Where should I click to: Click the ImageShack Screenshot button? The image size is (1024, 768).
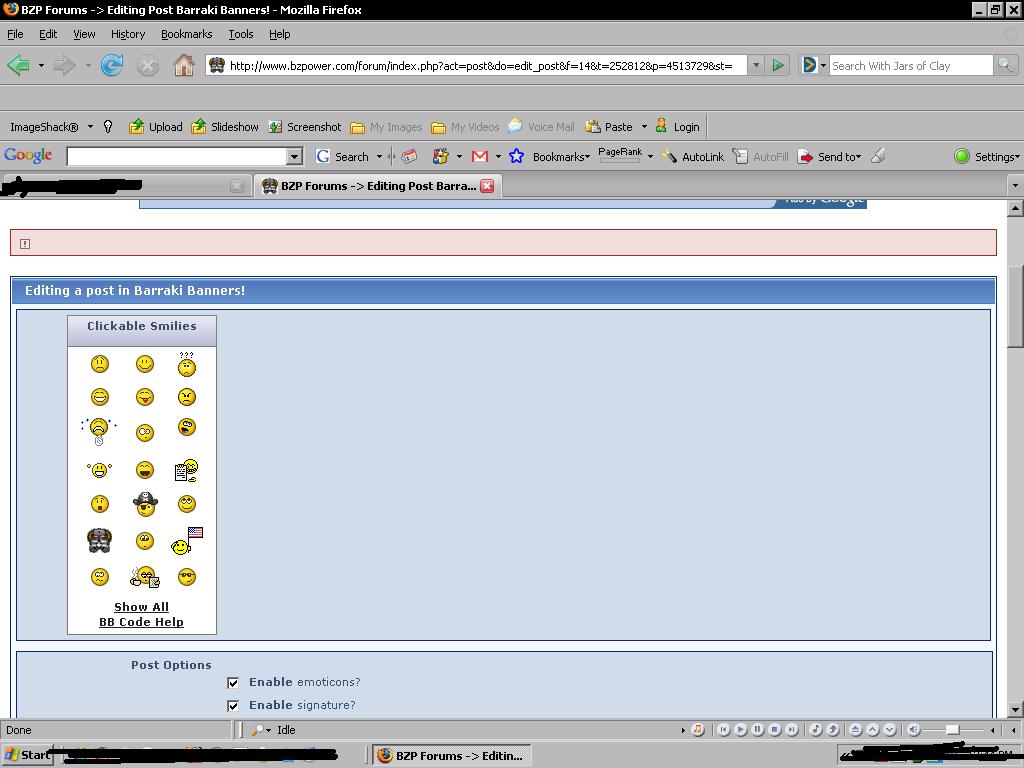[x=305, y=127]
